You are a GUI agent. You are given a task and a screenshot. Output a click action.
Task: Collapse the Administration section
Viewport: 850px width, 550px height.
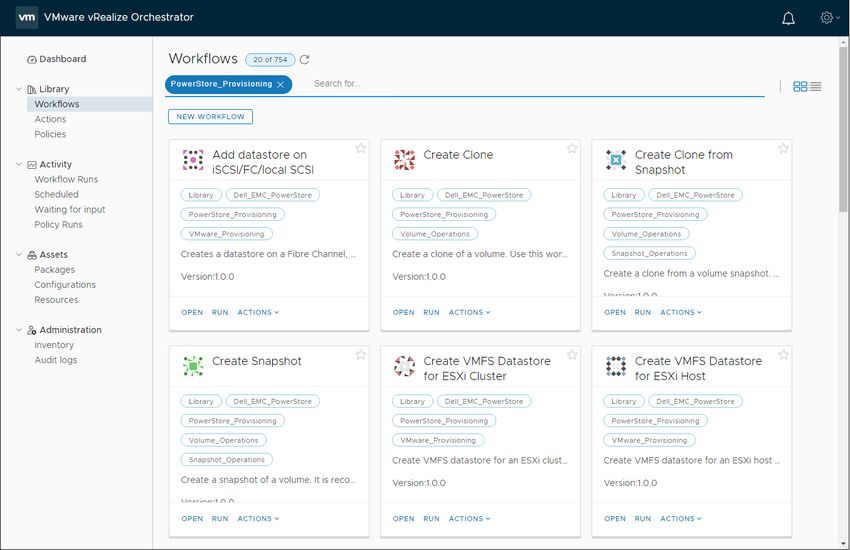click(18, 330)
